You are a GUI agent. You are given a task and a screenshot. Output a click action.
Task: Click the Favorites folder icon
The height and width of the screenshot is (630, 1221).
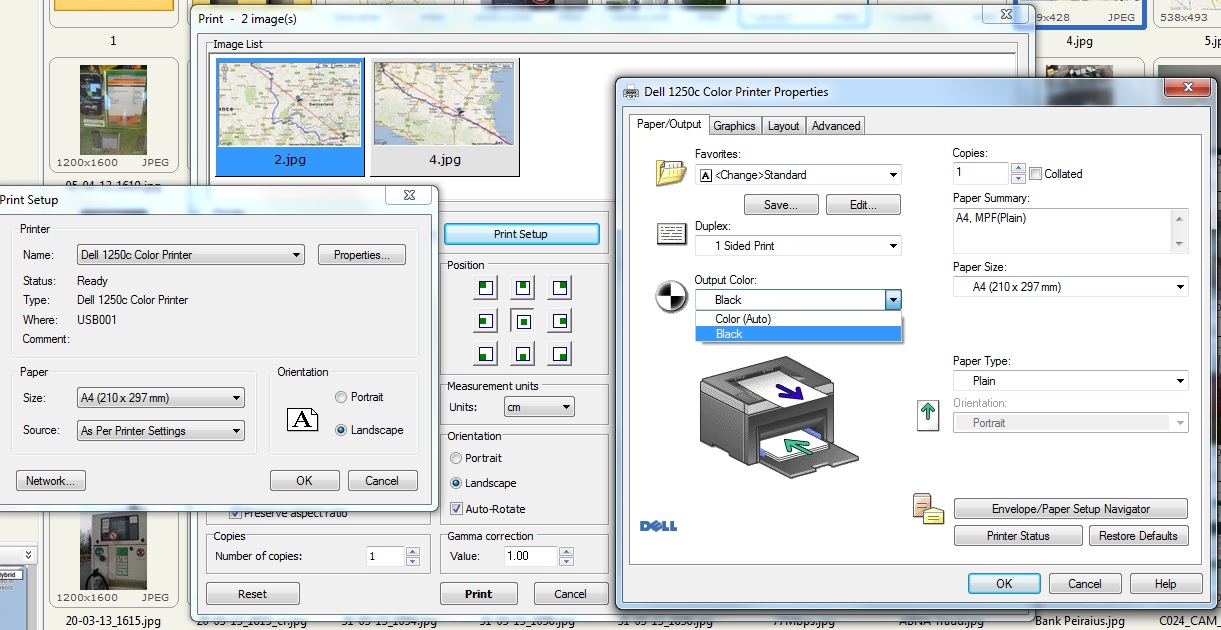(x=671, y=173)
